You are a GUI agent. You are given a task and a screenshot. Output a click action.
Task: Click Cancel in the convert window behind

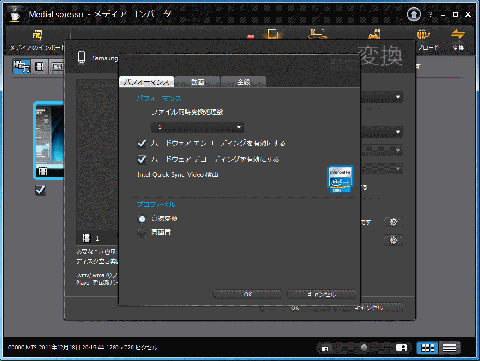tap(369, 308)
